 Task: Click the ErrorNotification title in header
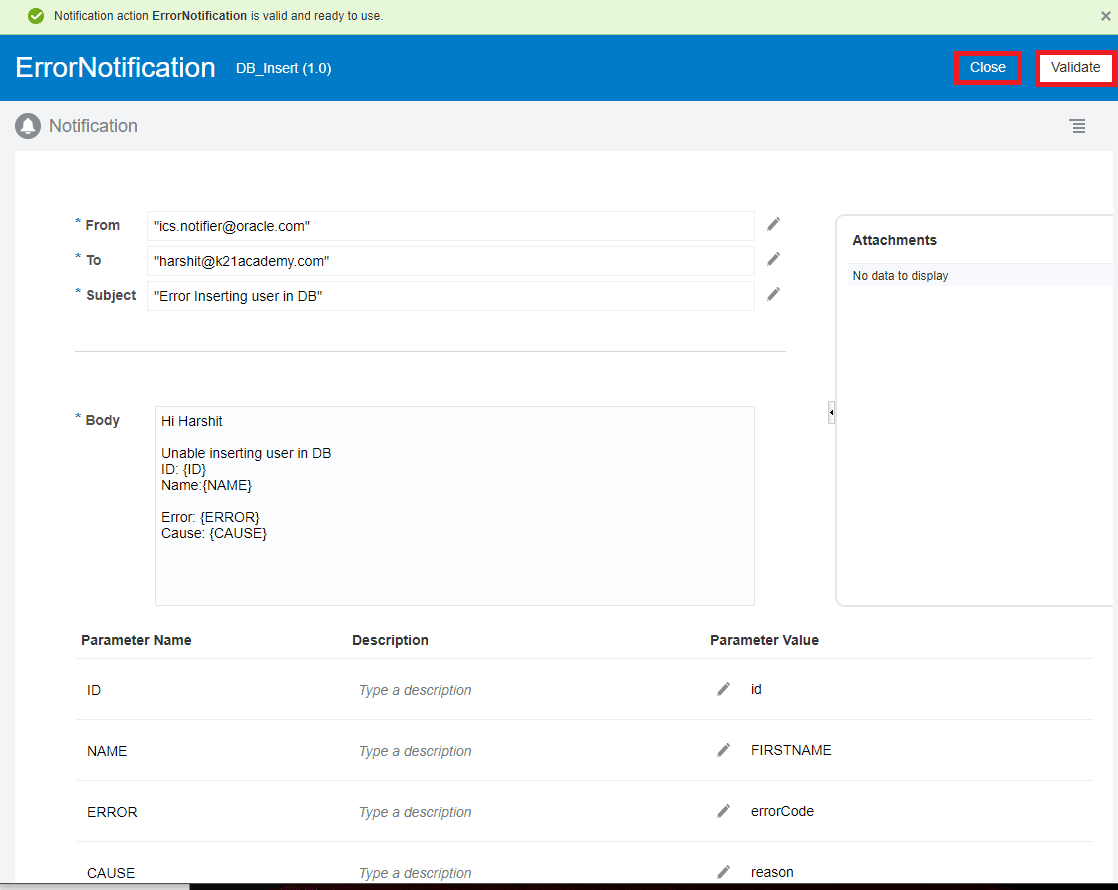click(114, 67)
